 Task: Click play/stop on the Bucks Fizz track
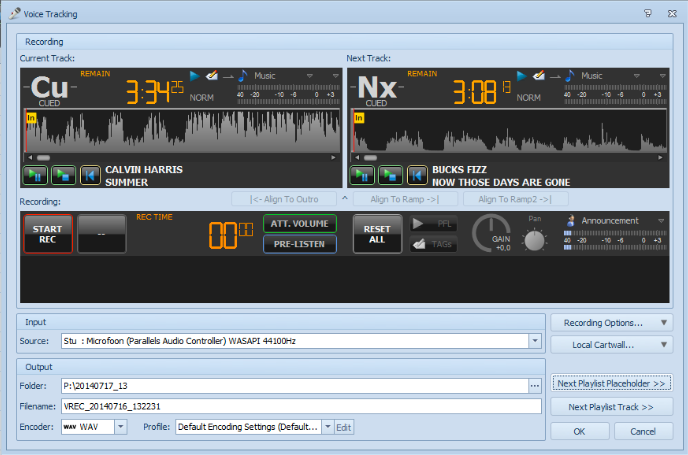390,176
